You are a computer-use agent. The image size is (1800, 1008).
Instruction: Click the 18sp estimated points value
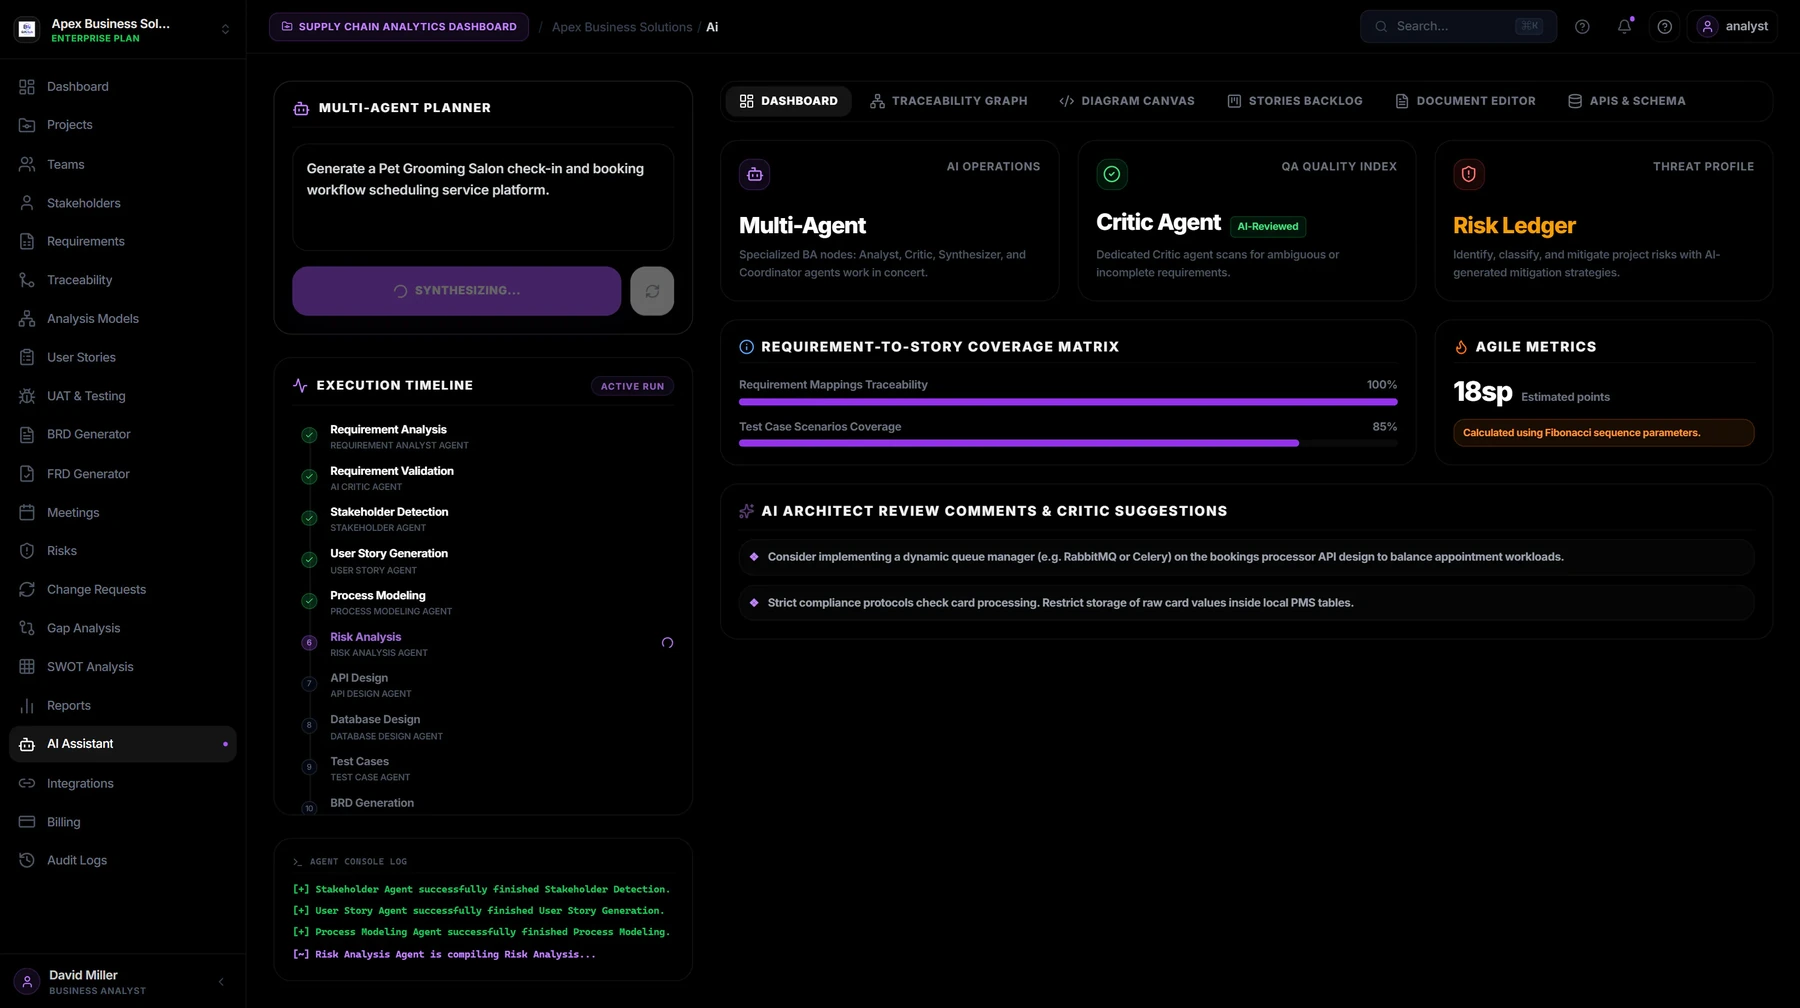(x=1482, y=392)
